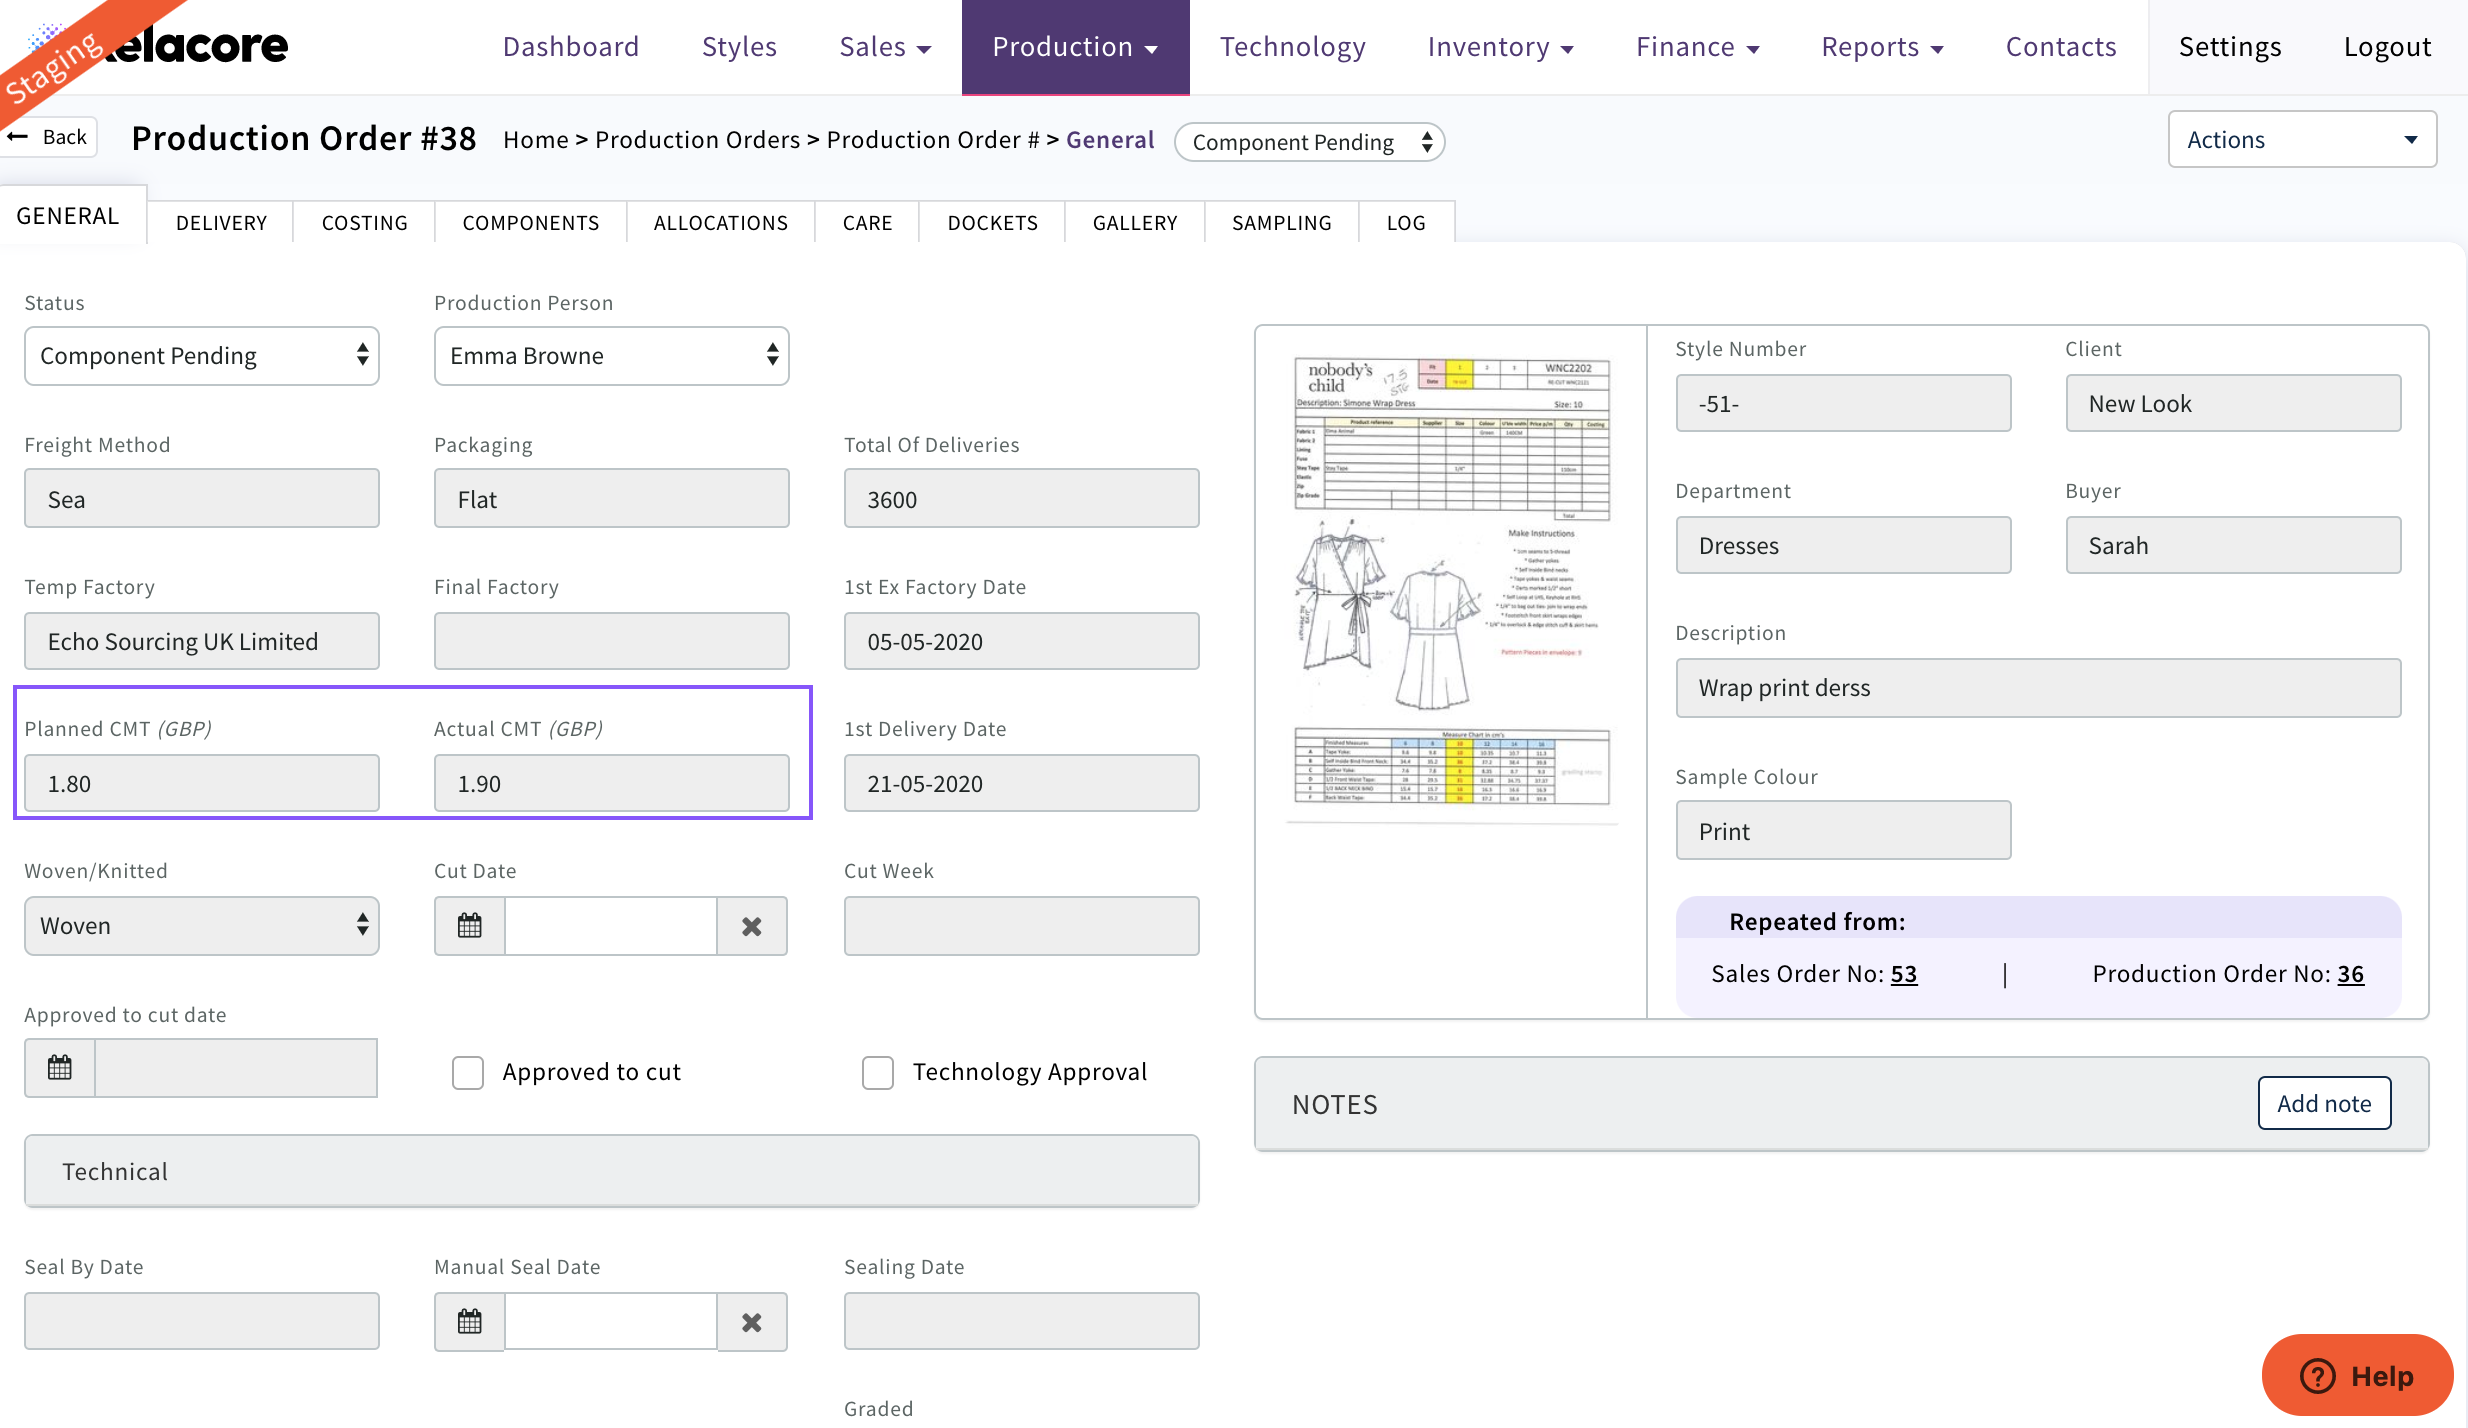Open the Approved to cut date calendar
2468x1428 pixels.
tap(60, 1068)
